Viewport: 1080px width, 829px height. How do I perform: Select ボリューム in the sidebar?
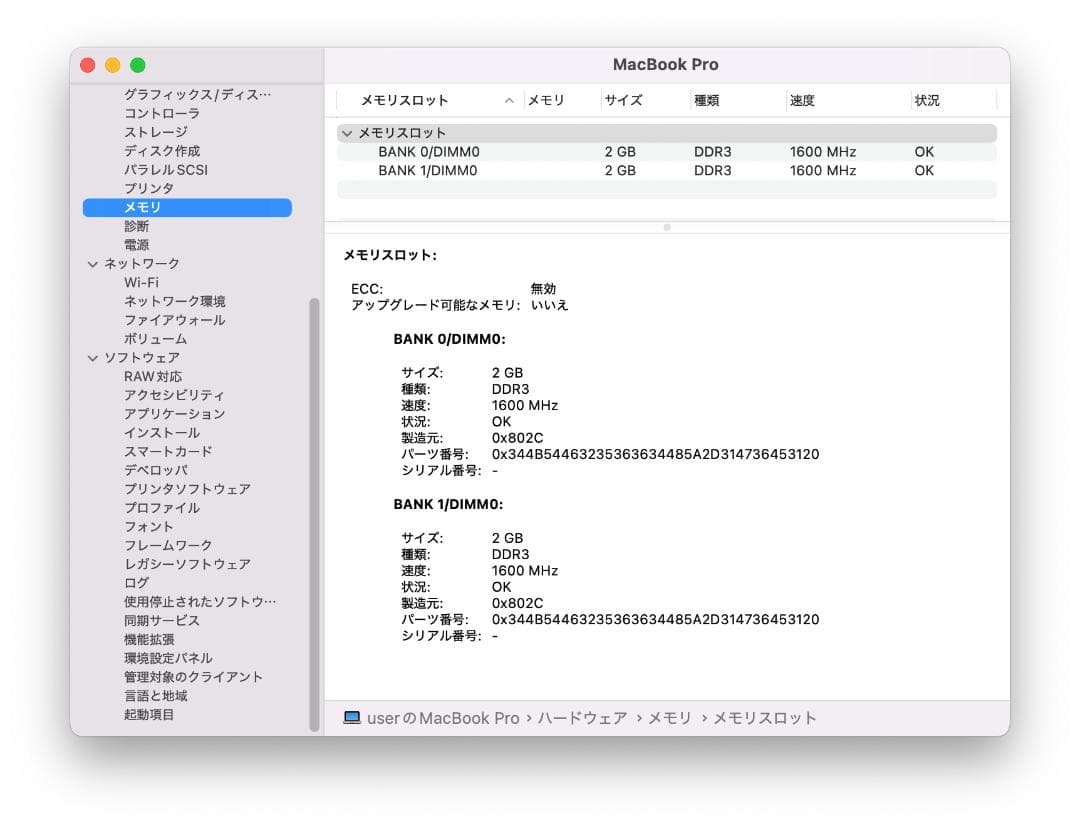click(156, 339)
